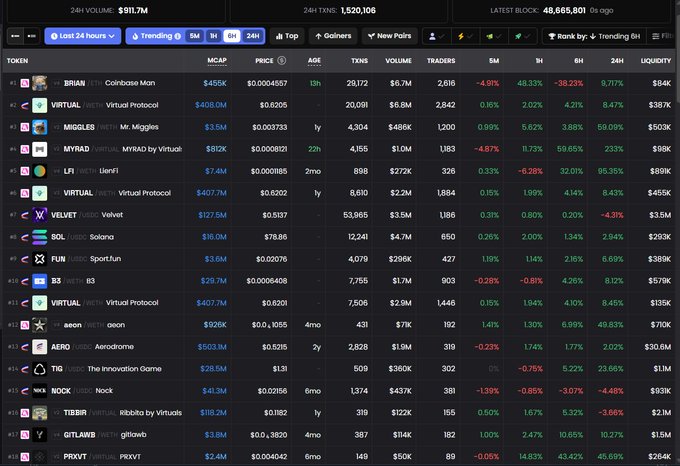The height and width of the screenshot is (466, 680).
Task: Click the Virtual Protocol logo in row #6
Action: 39,193
